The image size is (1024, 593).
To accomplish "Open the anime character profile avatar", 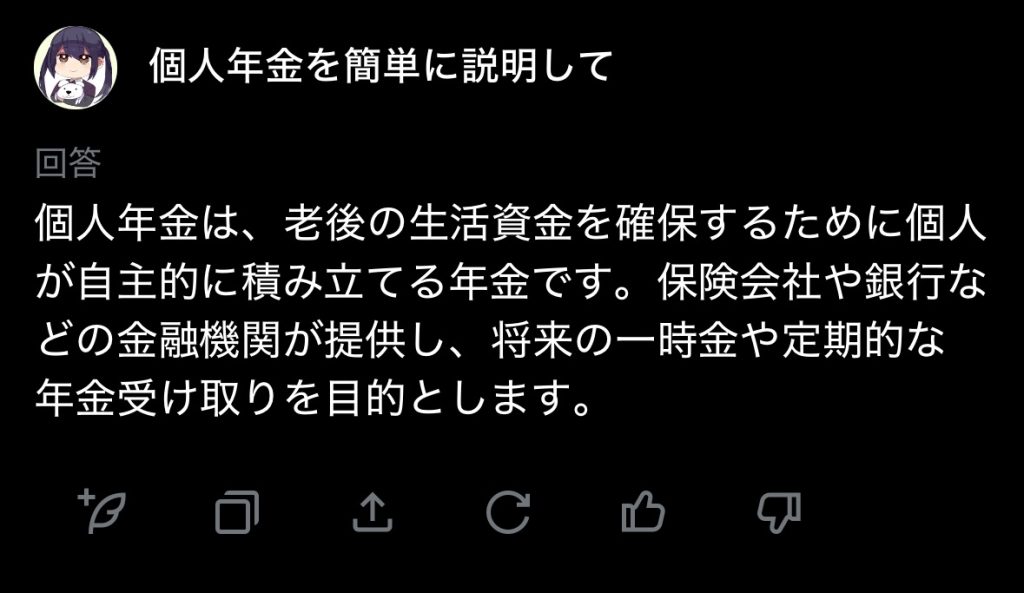I will click(76, 67).
